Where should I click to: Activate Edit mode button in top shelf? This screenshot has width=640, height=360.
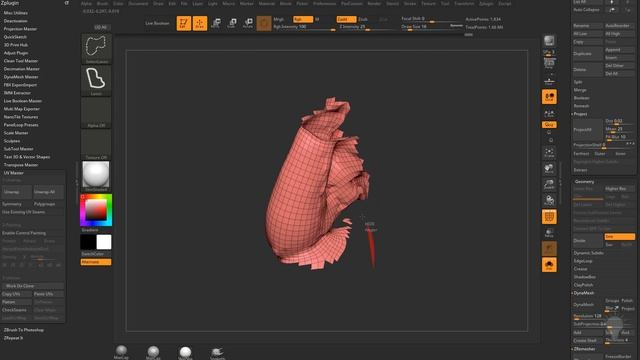184,23
